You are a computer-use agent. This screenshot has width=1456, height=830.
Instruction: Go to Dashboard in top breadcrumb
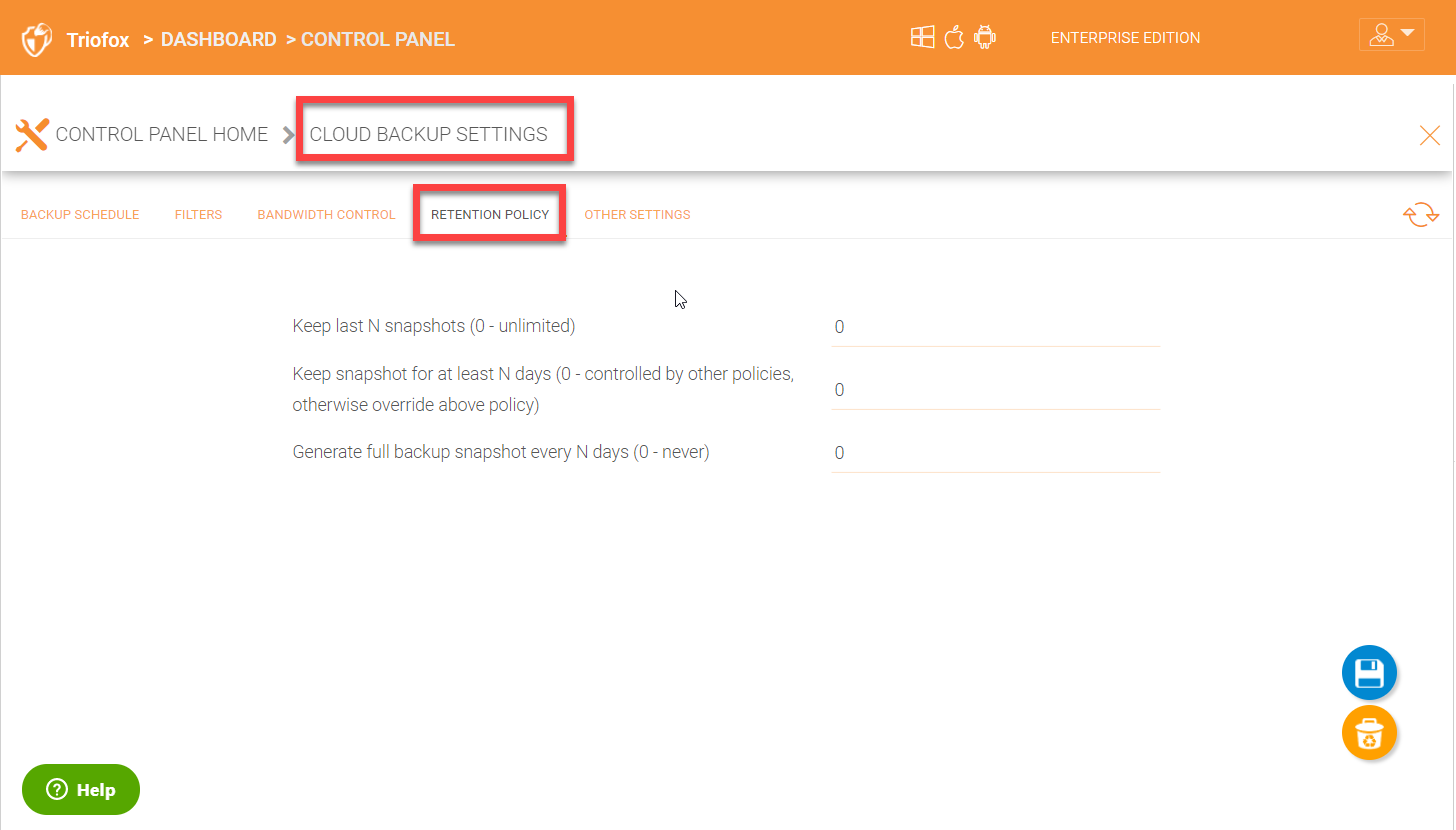(x=218, y=40)
